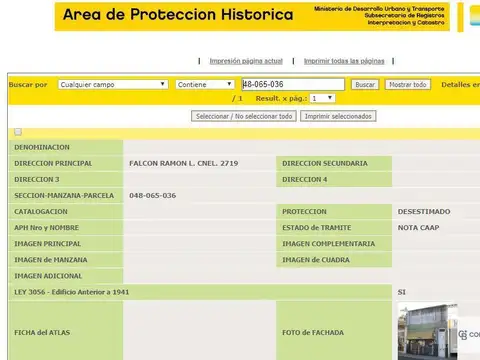Click the 'IMAGEN ADICIONAL' field label
The height and width of the screenshot is (360, 480).
point(48,276)
